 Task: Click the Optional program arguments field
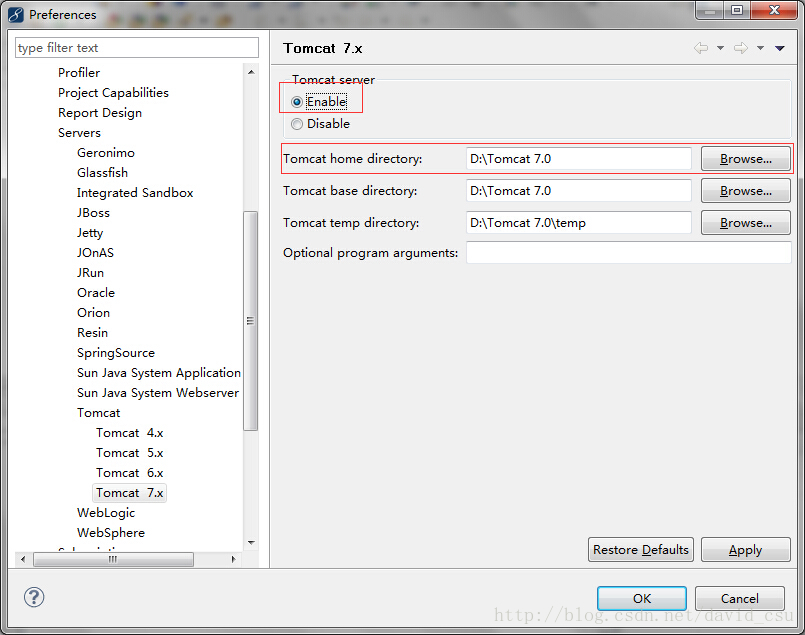coord(628,253)
